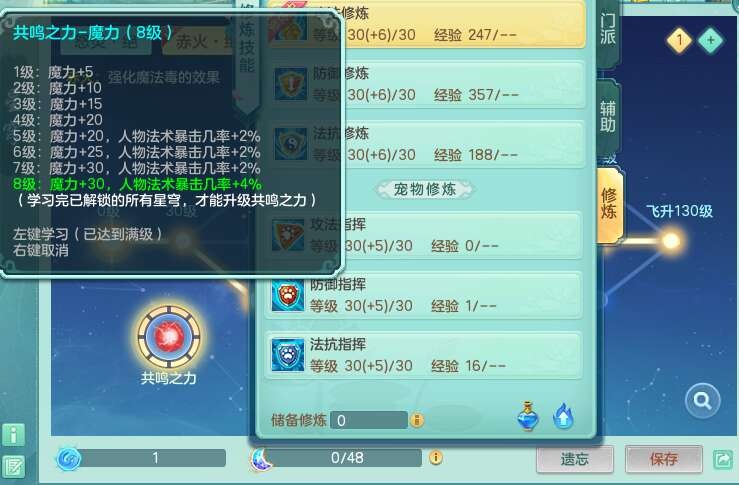Switch to the 辅助 side tab
Screen dimensions: 739x485
tap(608, 116)
